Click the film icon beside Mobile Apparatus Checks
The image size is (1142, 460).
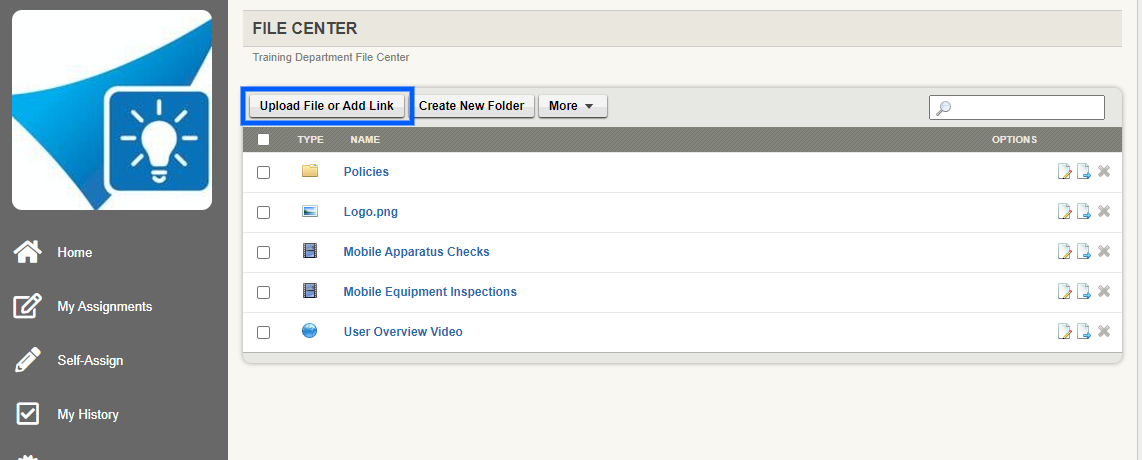point(310,251)
